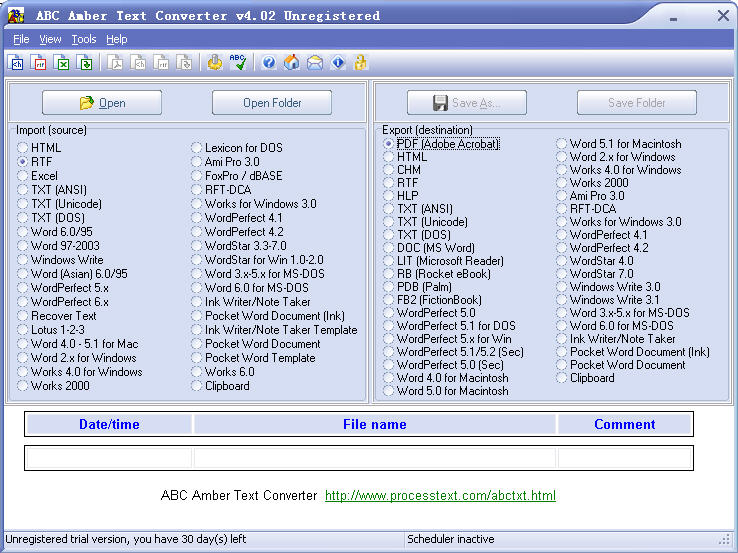
Task: Select RTF import radio button
Action: (22, 161)
